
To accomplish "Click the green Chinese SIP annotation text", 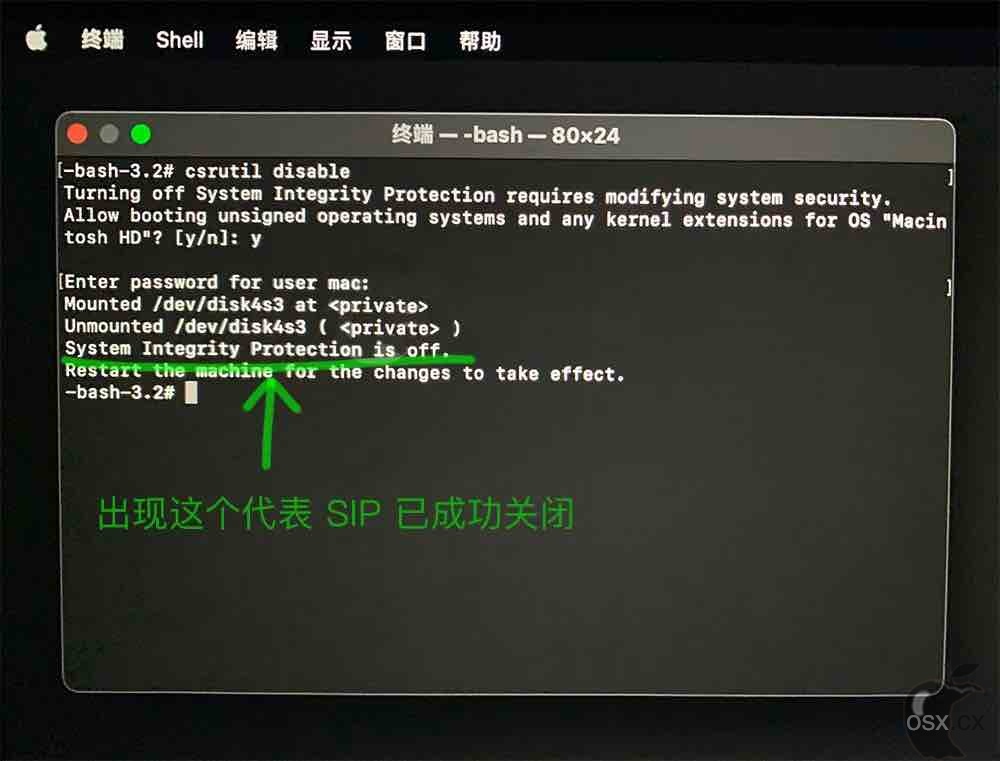I will click(x=336, y=514).
